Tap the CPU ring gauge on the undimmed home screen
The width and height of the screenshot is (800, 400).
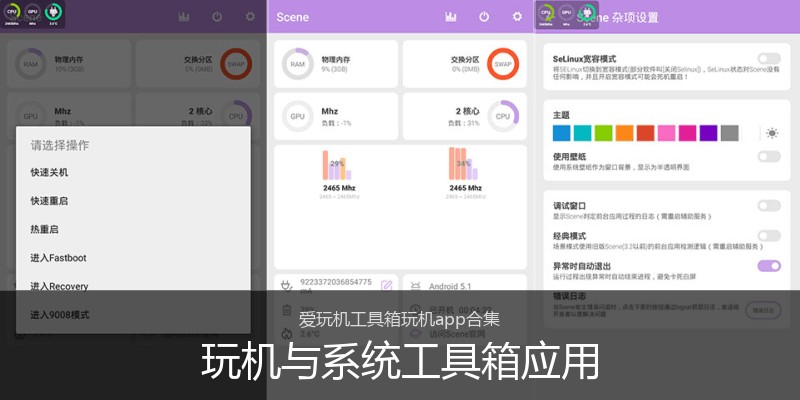pyautogui.click(x=503, y=116)
